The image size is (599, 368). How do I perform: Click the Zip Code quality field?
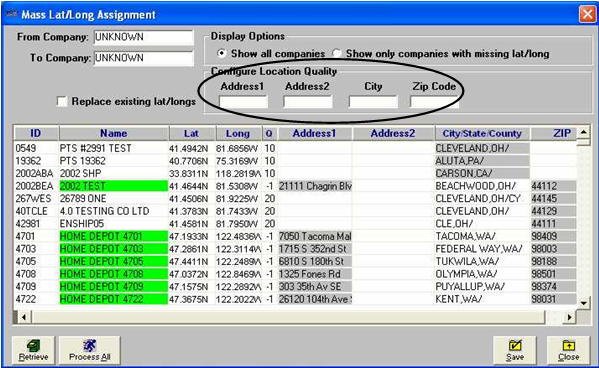(434, 102)
